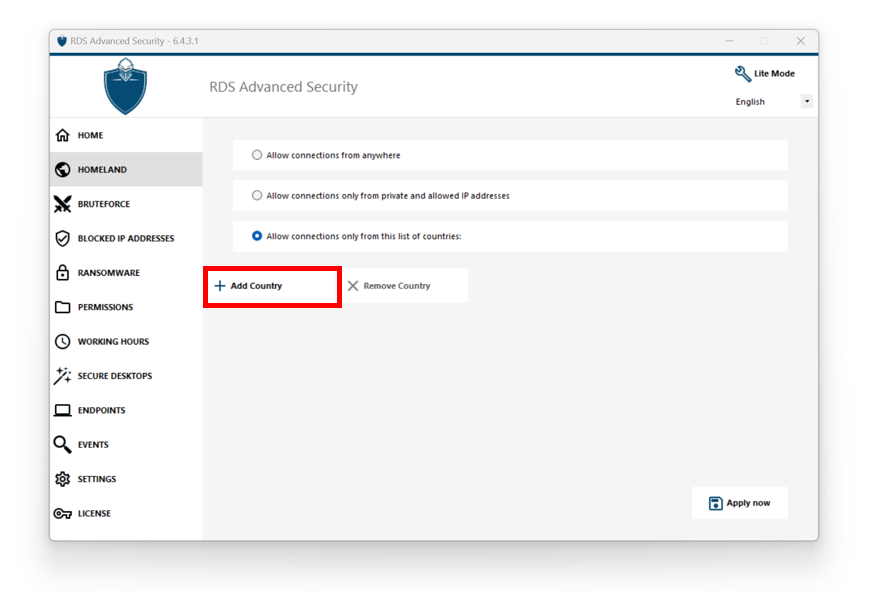Open the SETTINGS section label

coord(97,479)
